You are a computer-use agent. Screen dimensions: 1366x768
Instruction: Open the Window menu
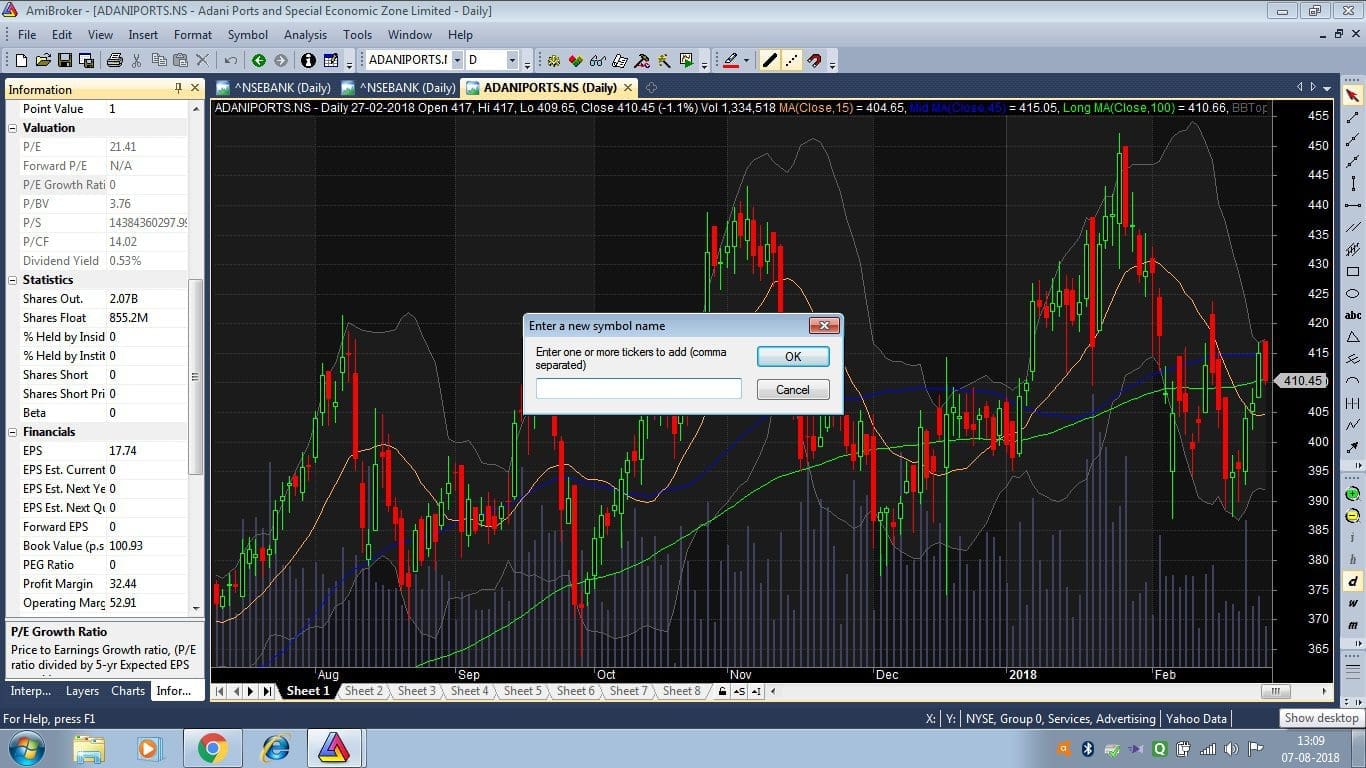coord(409,34)
